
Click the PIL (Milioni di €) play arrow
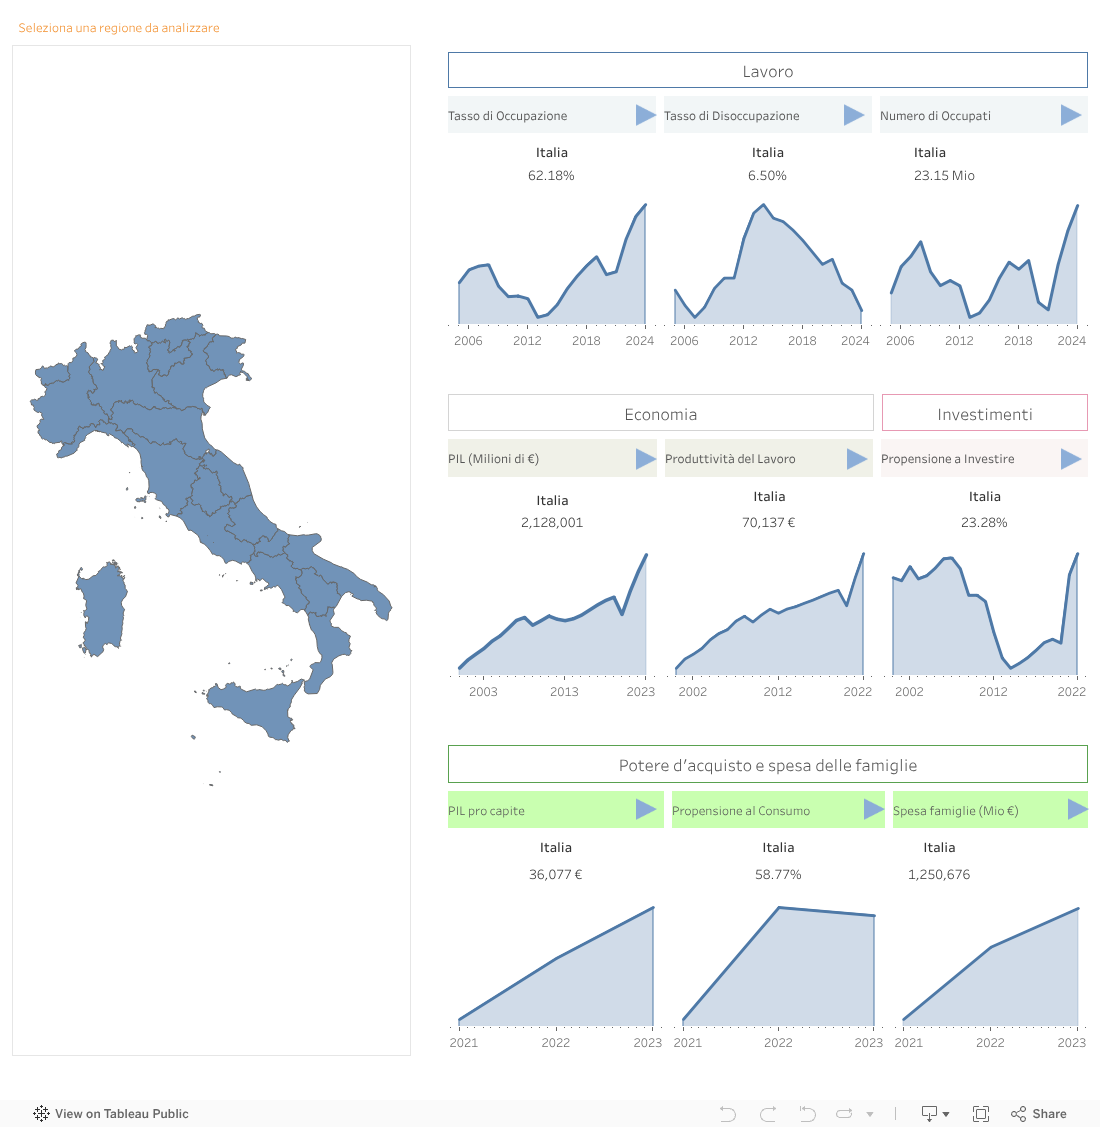(645, 459)
